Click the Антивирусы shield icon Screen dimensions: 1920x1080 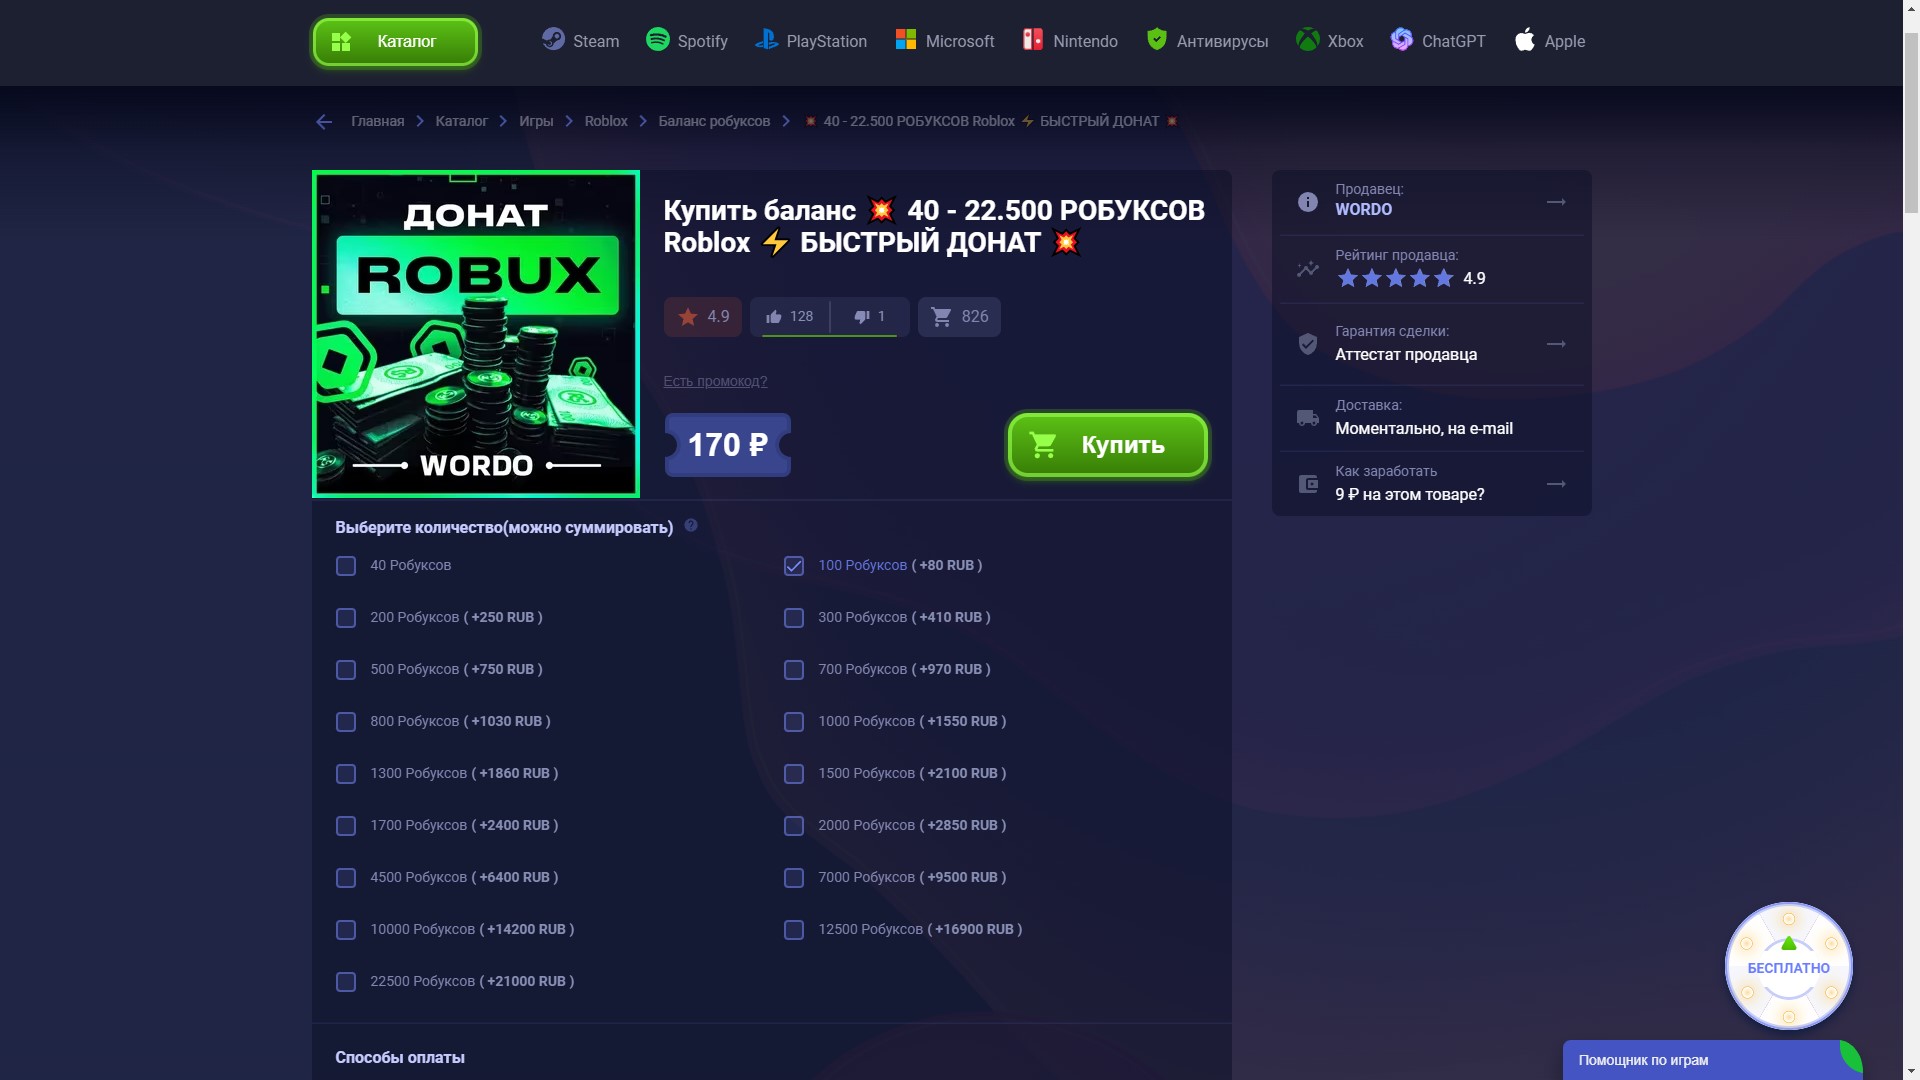coord(1156,40)
